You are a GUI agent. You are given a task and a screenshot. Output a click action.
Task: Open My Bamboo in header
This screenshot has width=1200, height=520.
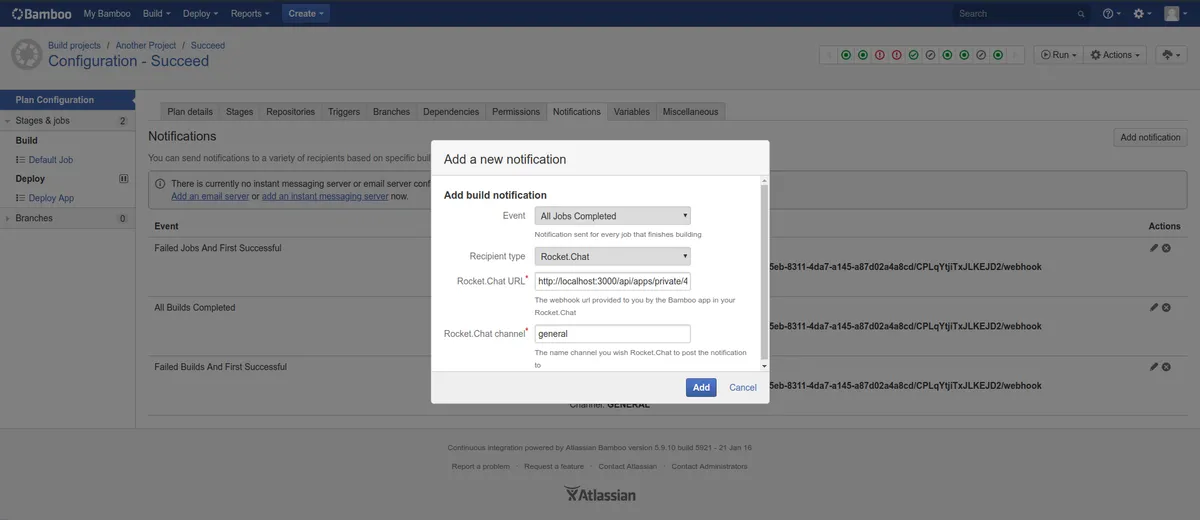(x=106, y=14)
